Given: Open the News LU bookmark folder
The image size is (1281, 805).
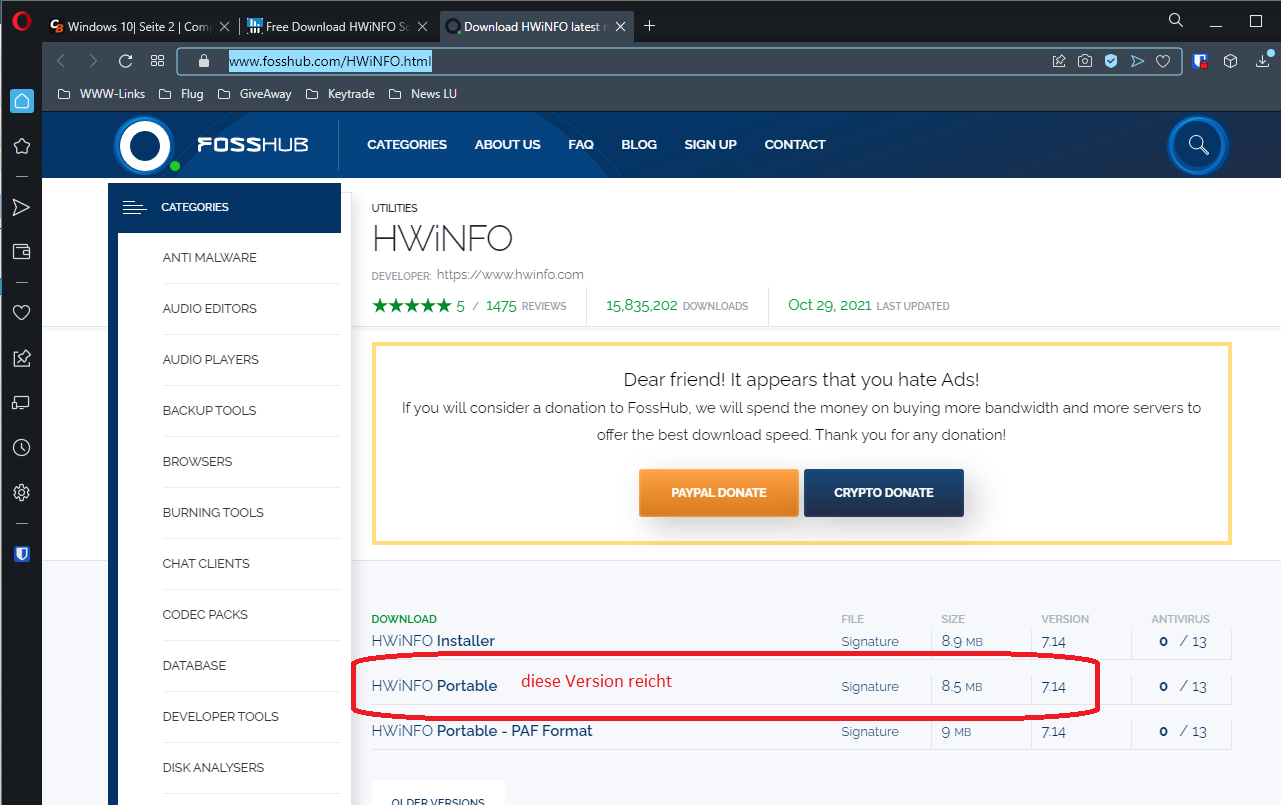Looking at the screenshot, I should tap(422, 94).
